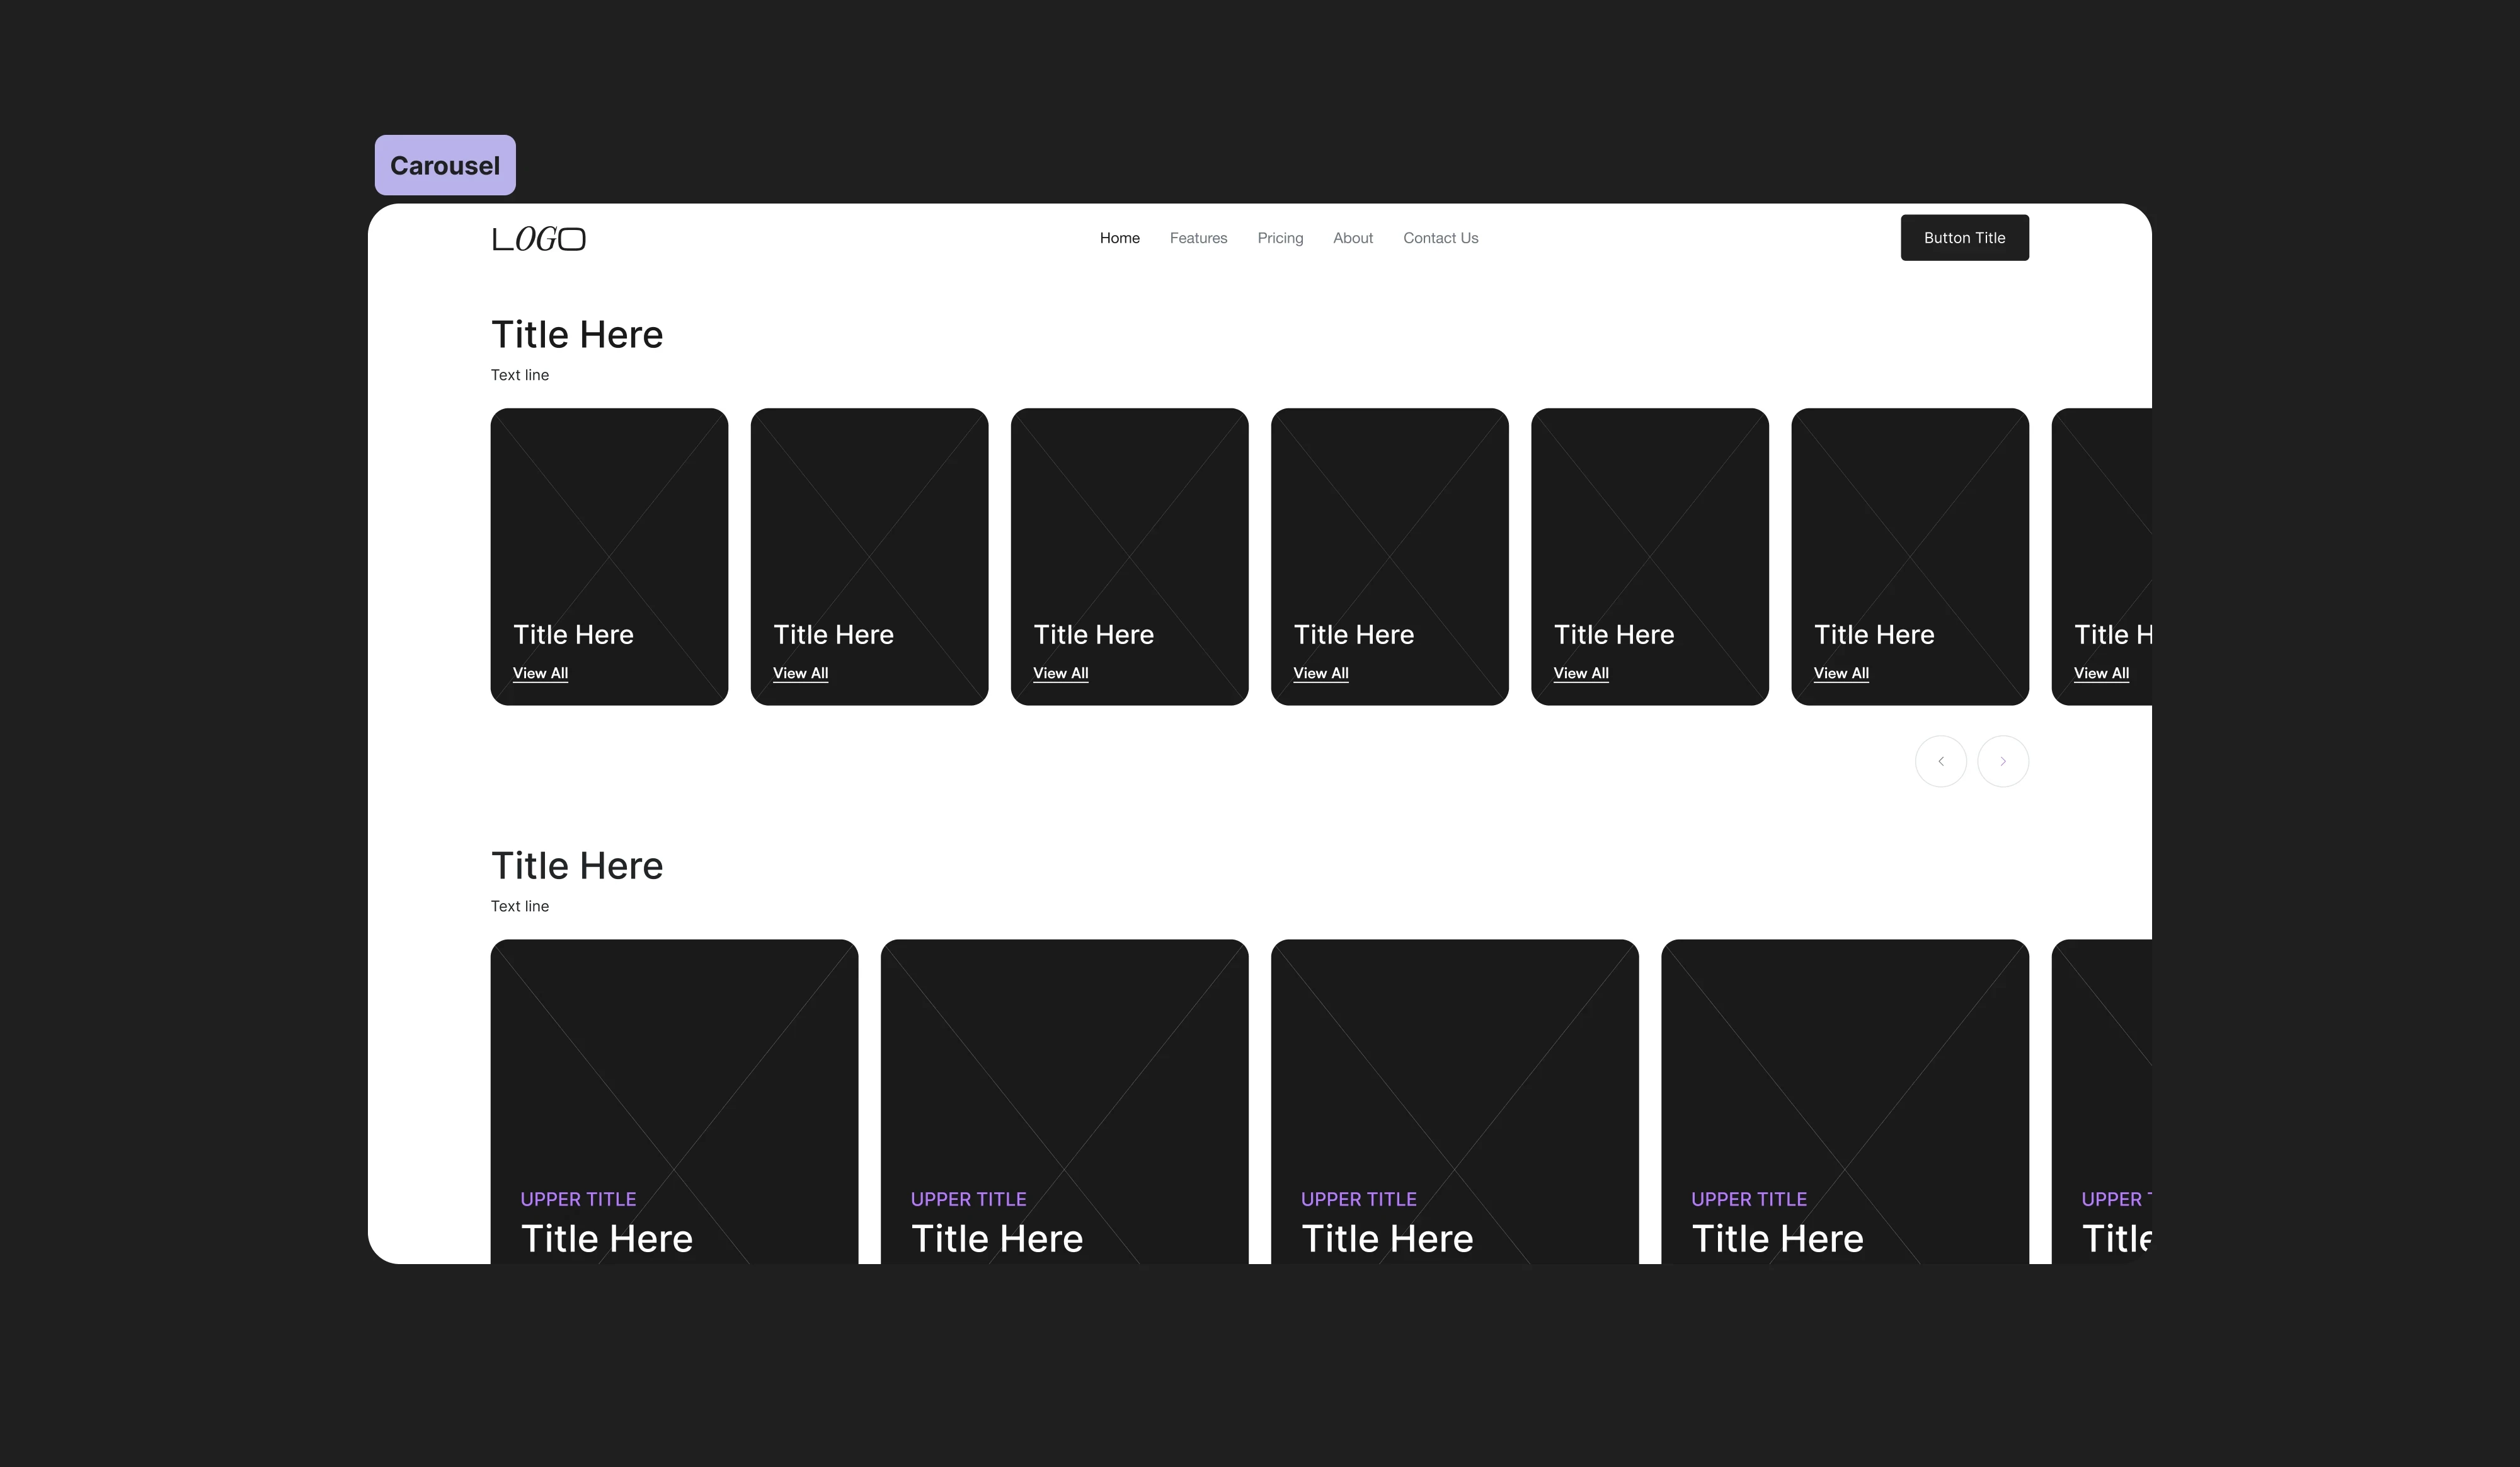Follow View All on the fourth card
The height and width of the screenshot is (1467, 2520).
[x=1320, y=673]
